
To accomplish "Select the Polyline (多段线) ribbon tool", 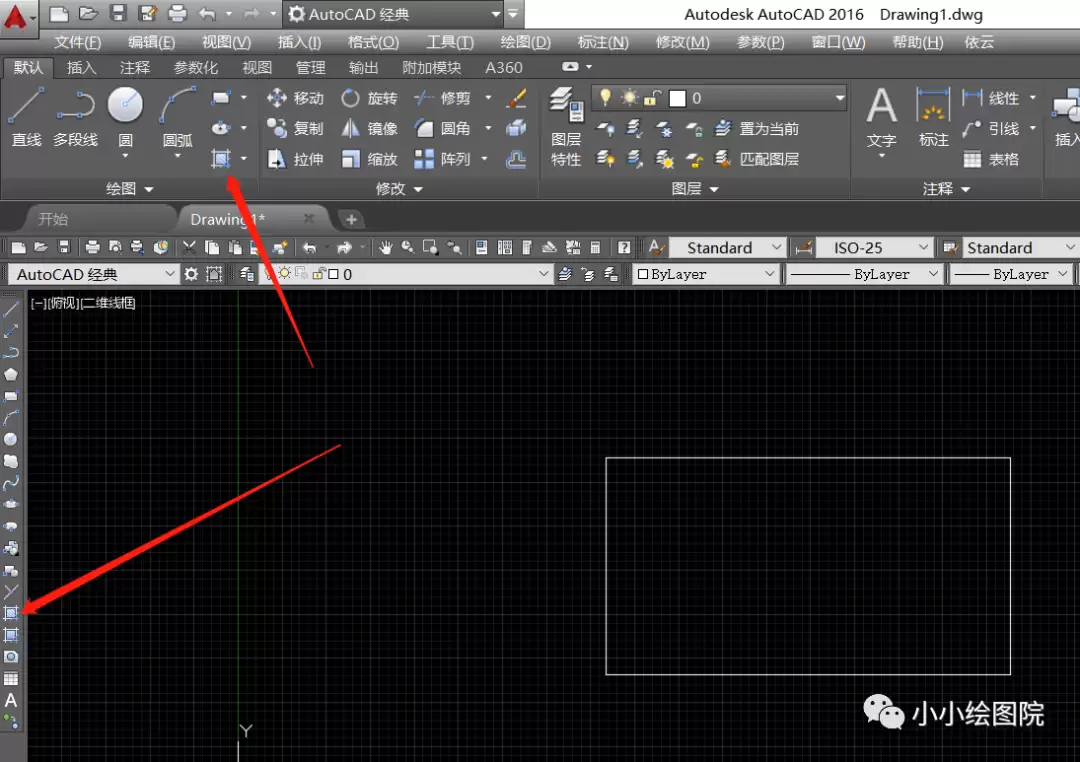I will click(75, 117).
